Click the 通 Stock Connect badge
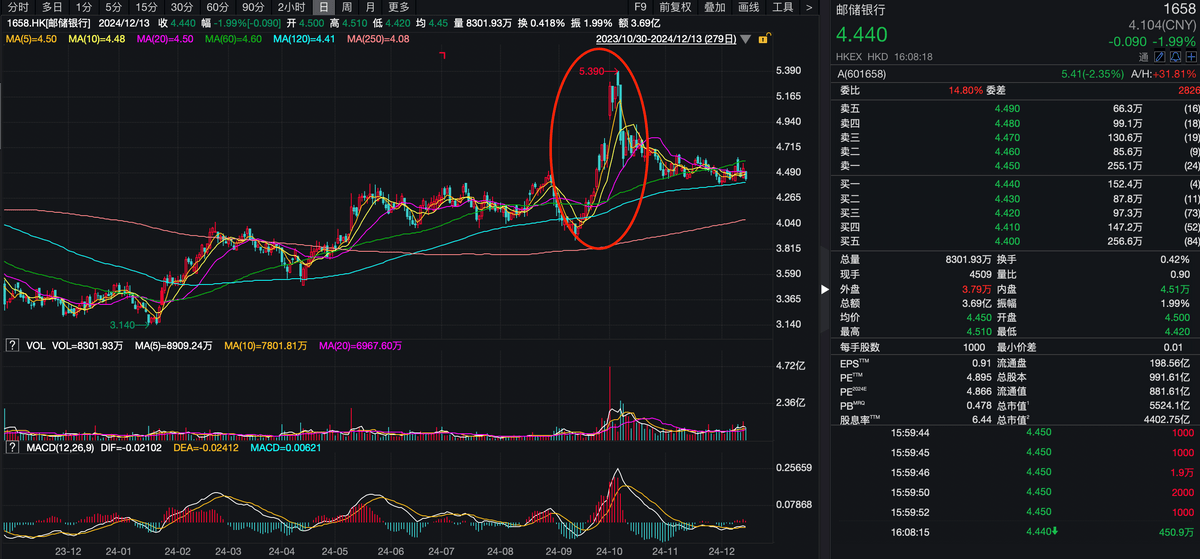Viewport: 1200px width, 559px height. click(x=1143, y=57)
